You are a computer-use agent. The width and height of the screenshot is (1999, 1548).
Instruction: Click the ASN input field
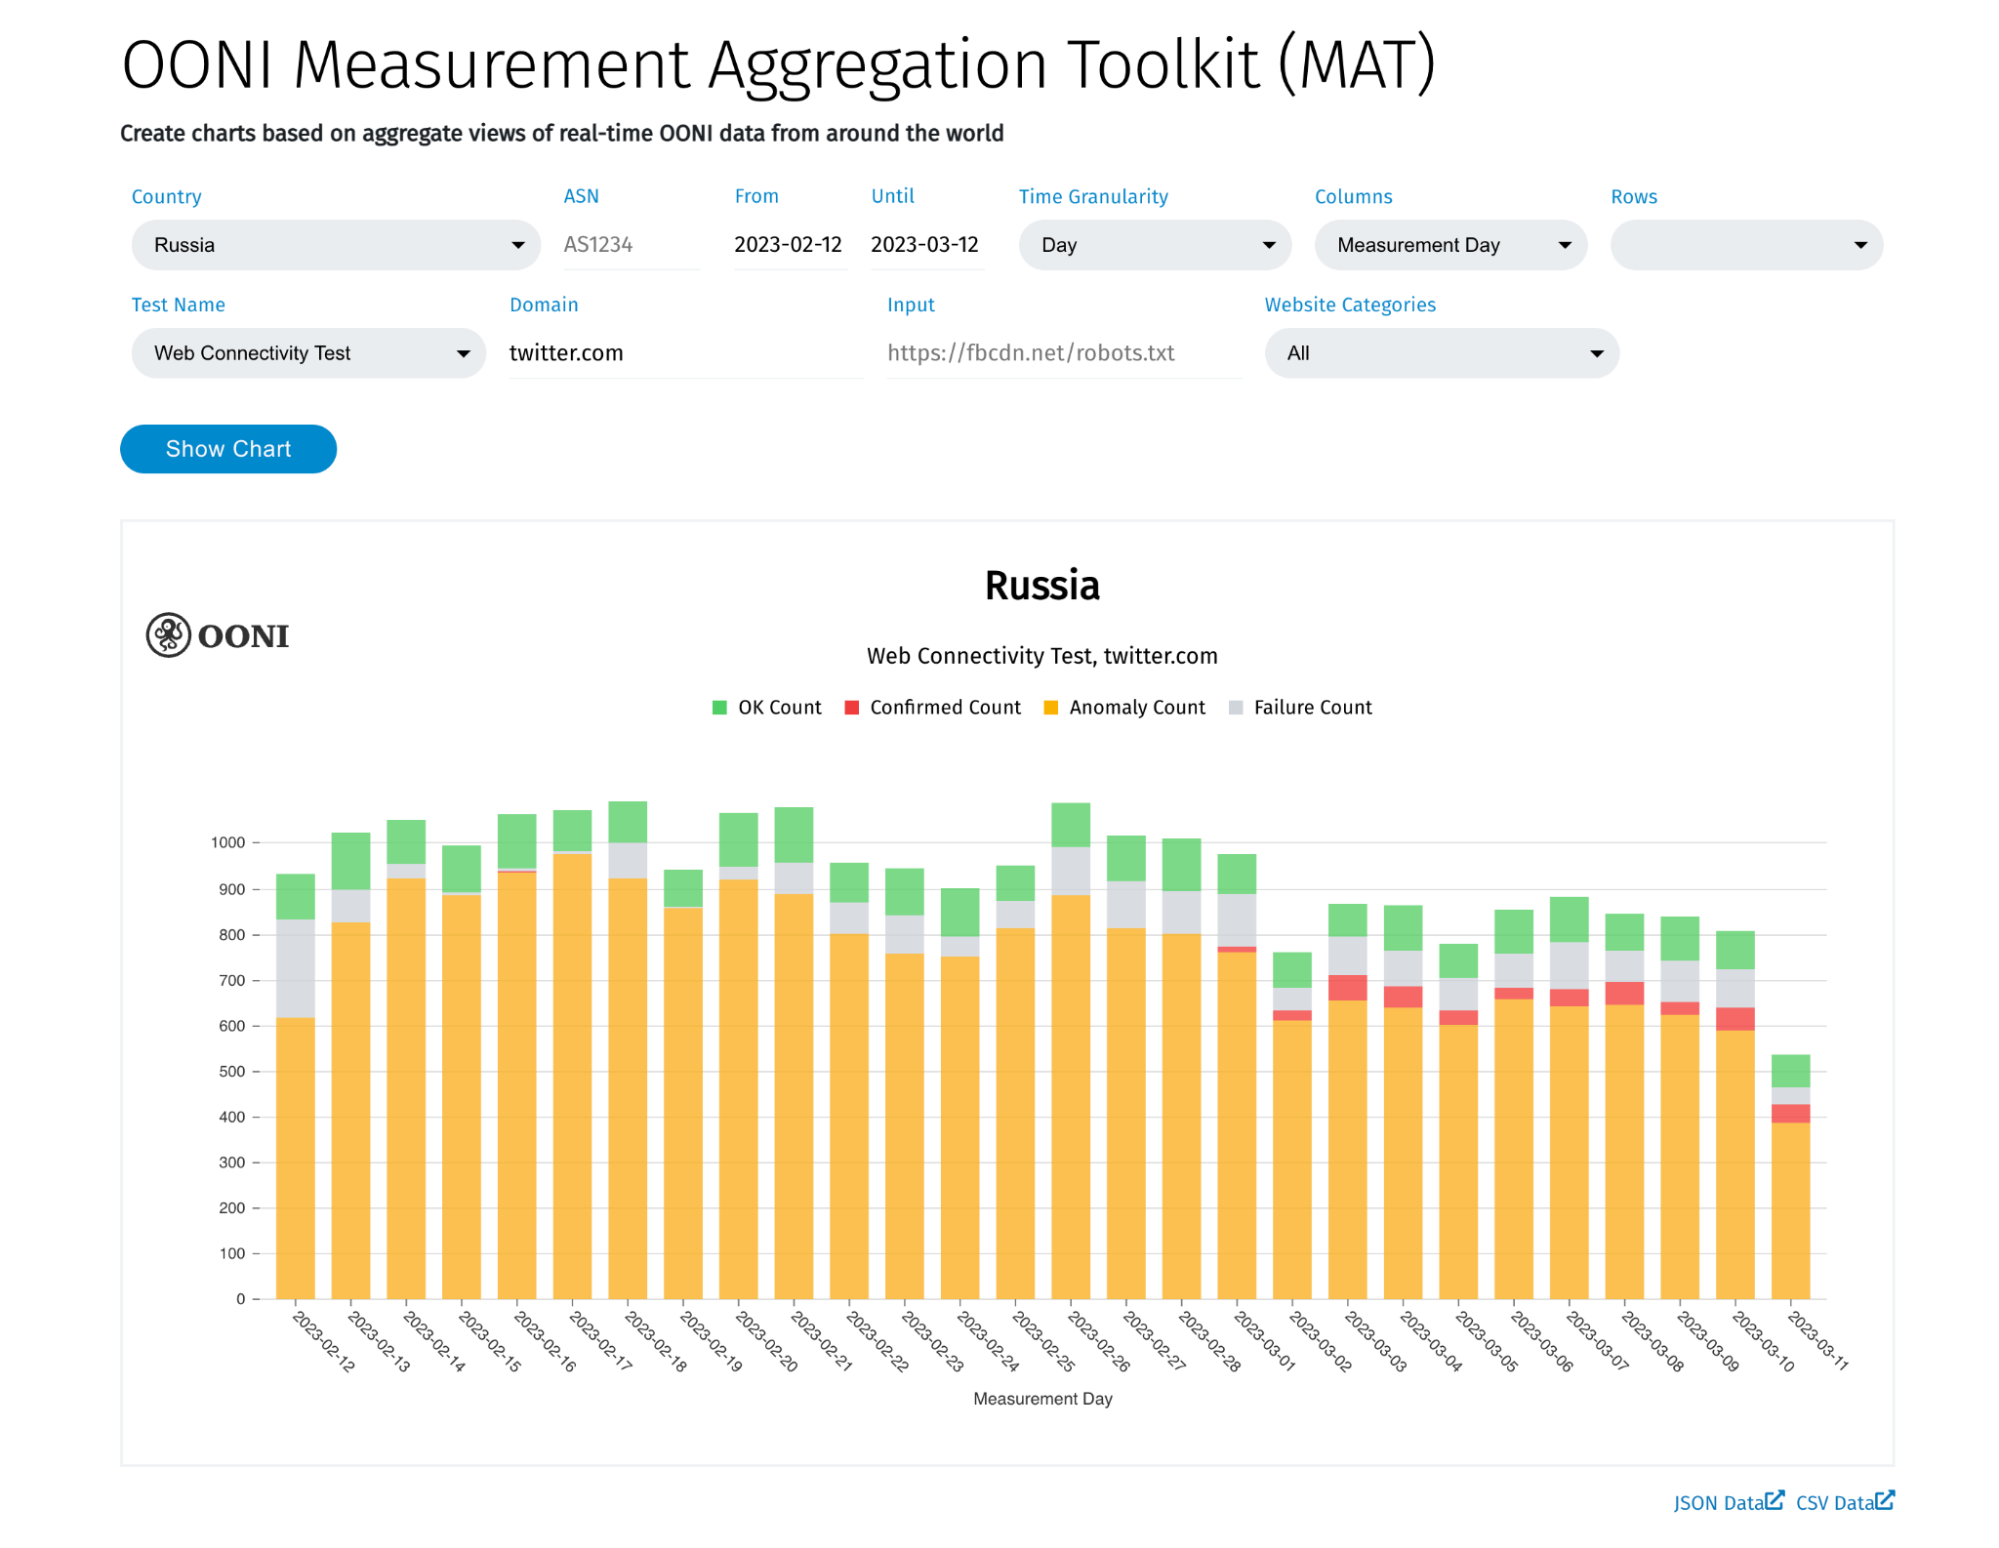[630, 245]
